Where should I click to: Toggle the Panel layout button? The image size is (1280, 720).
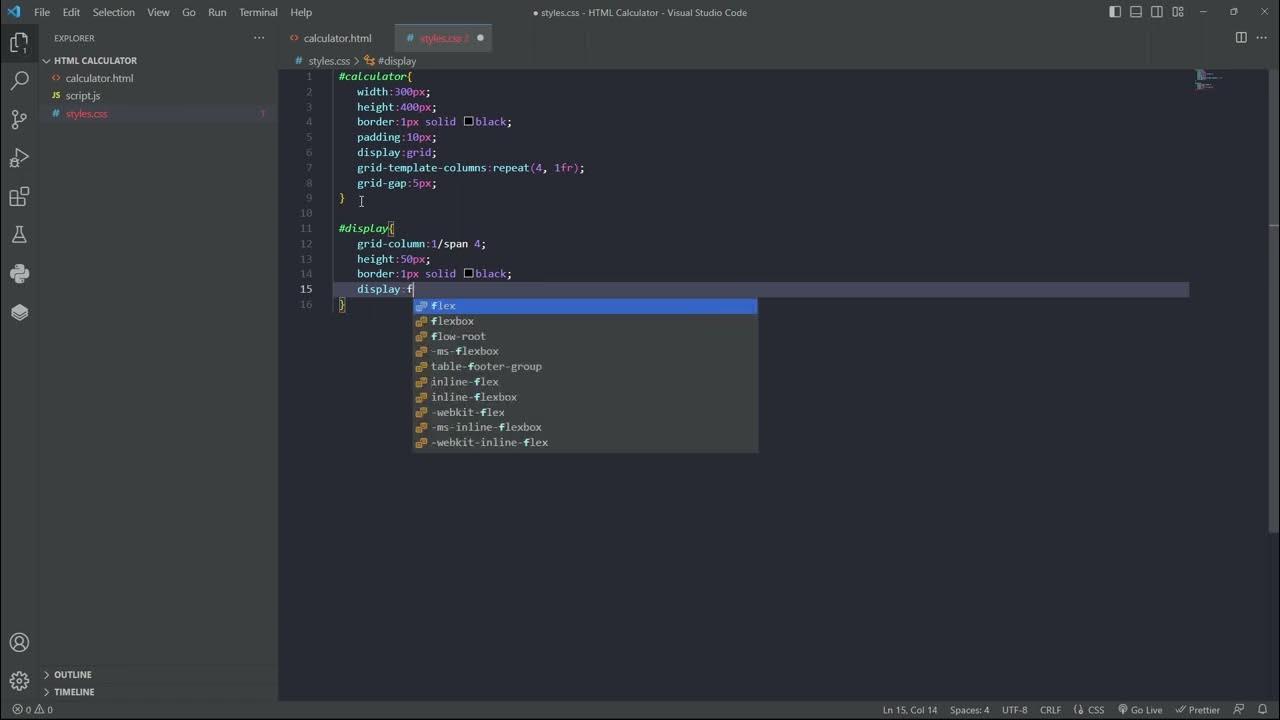(x=1136, y=12)
